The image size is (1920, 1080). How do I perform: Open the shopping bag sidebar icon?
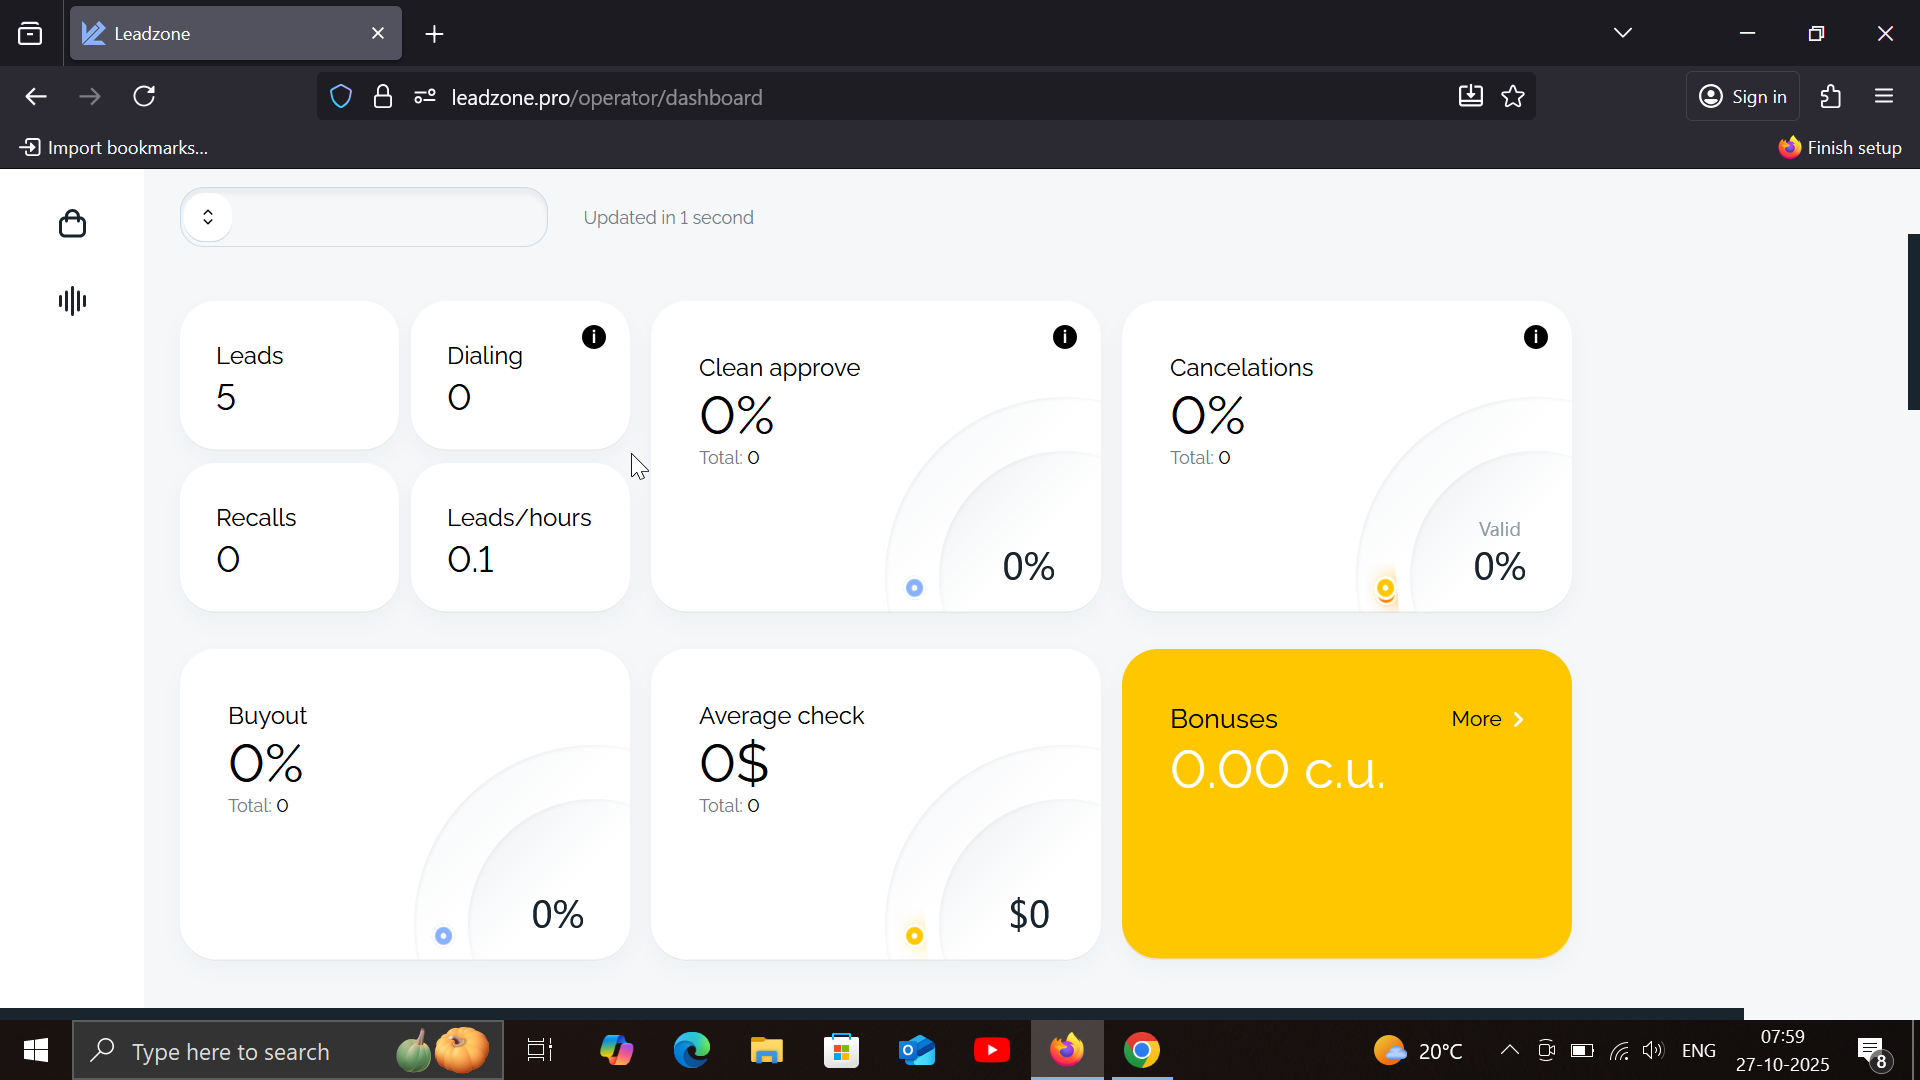(x=72, y=224)
